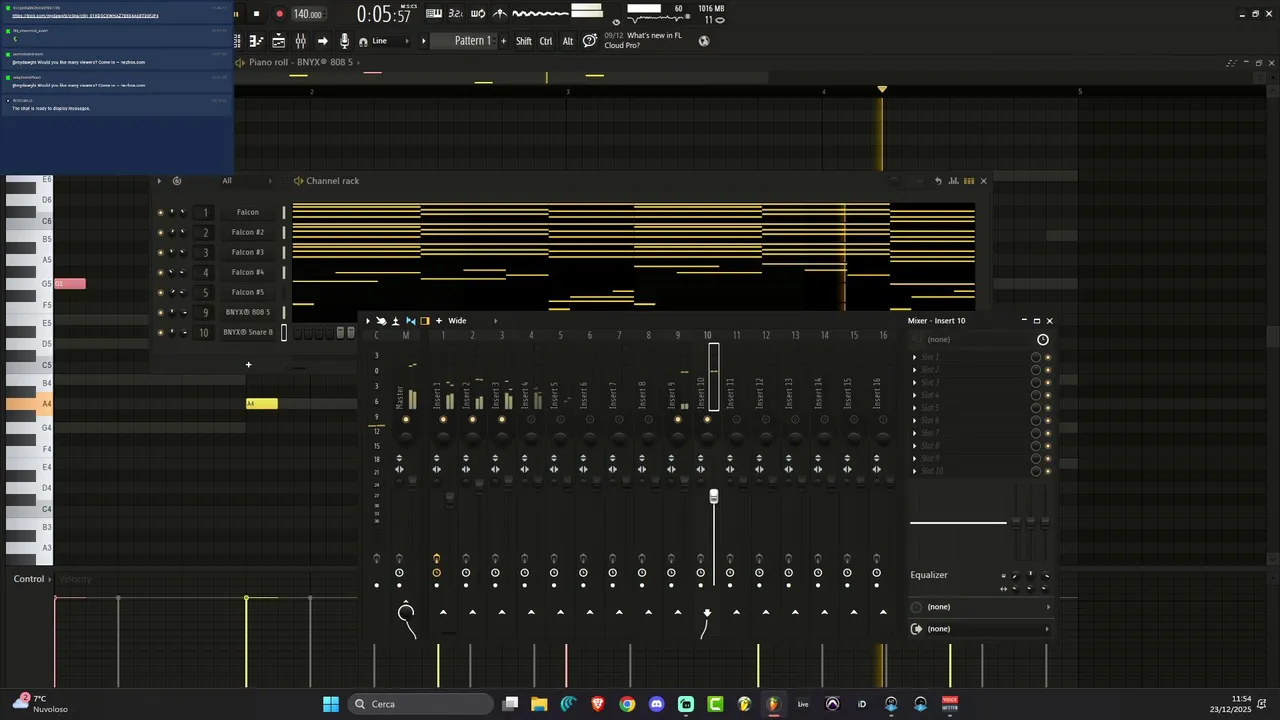Click the Ctrl modifier button
The height and width of the screenshot is (720, 1280).
point(546,41)
